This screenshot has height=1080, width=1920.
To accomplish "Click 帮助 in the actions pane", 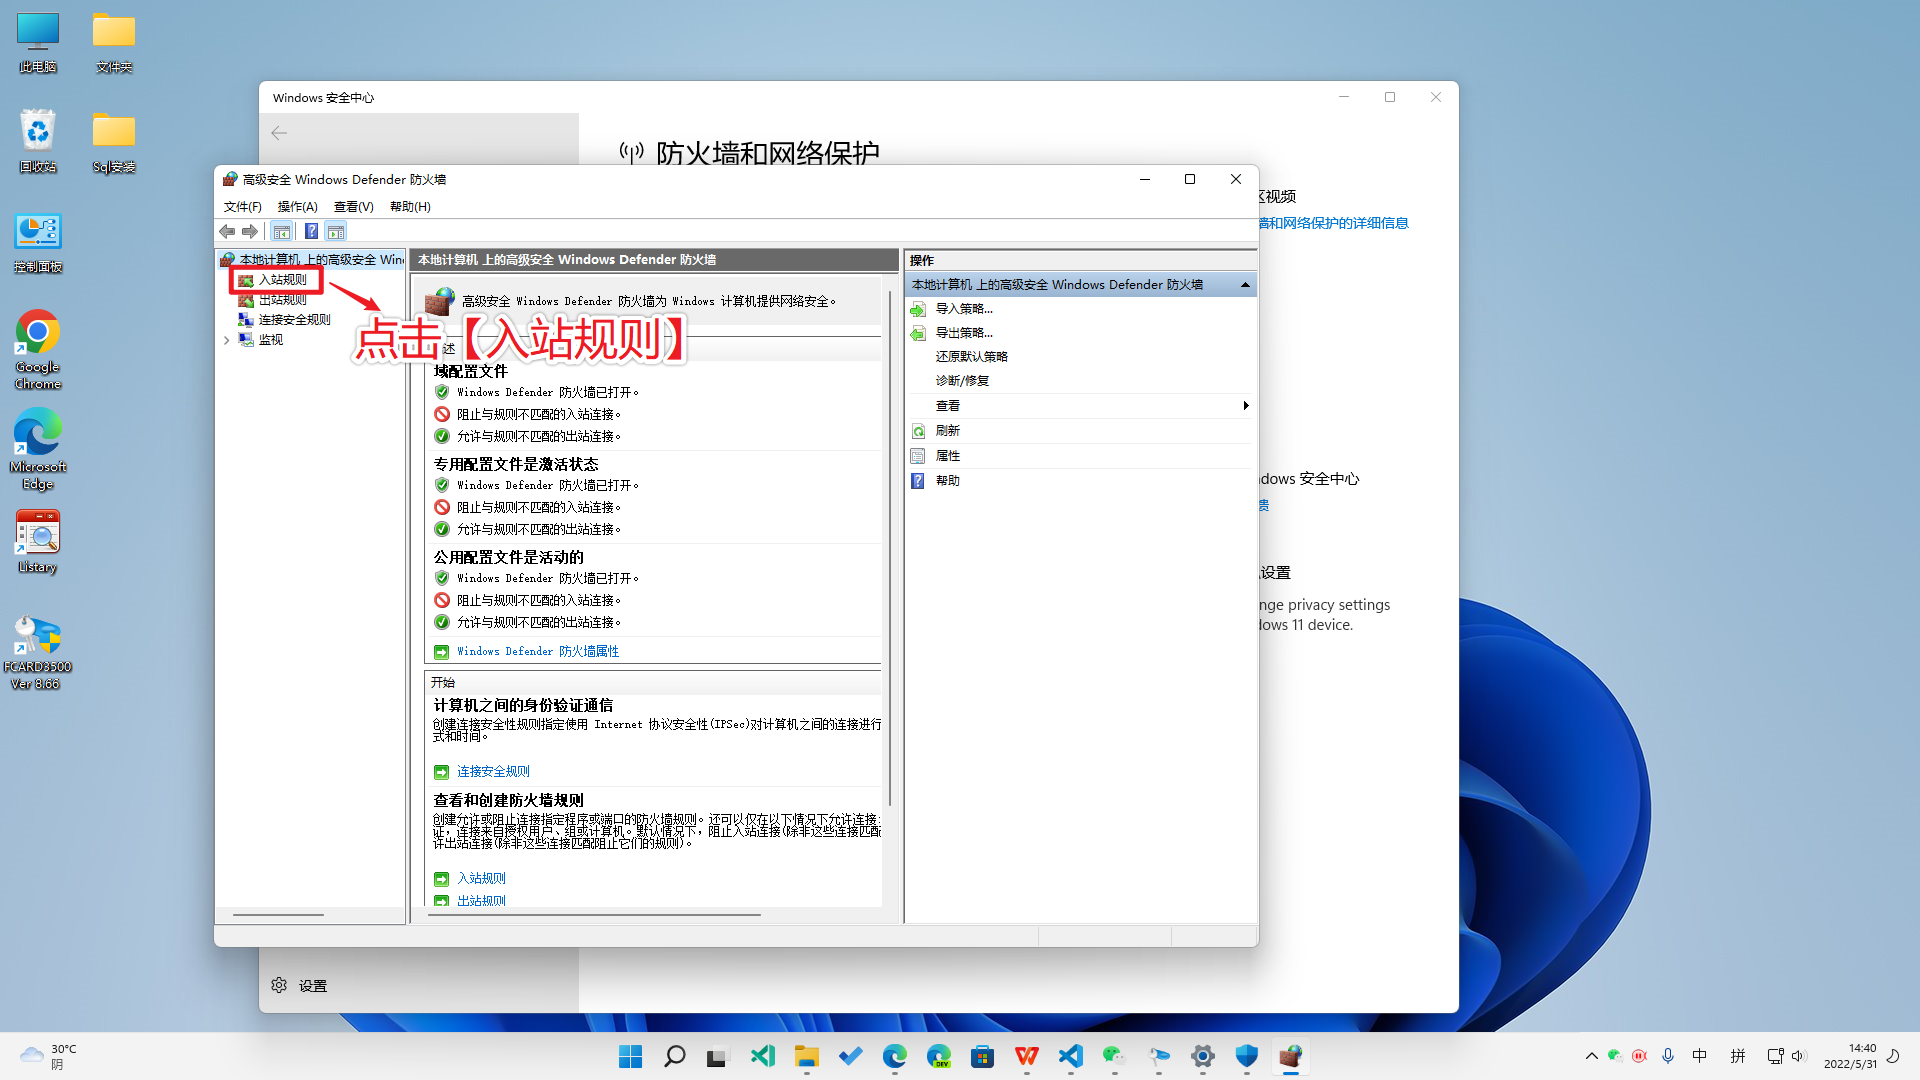I will (947, 481).
